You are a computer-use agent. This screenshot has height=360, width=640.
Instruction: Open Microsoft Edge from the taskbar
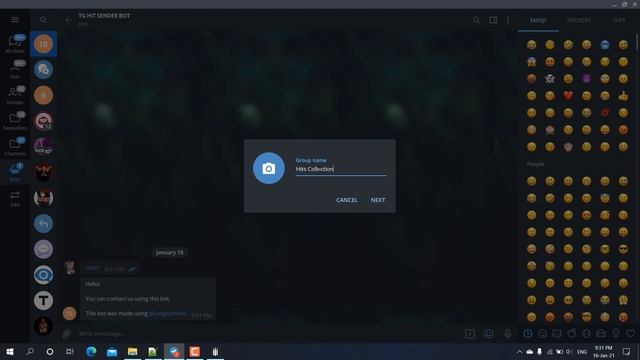91,351
